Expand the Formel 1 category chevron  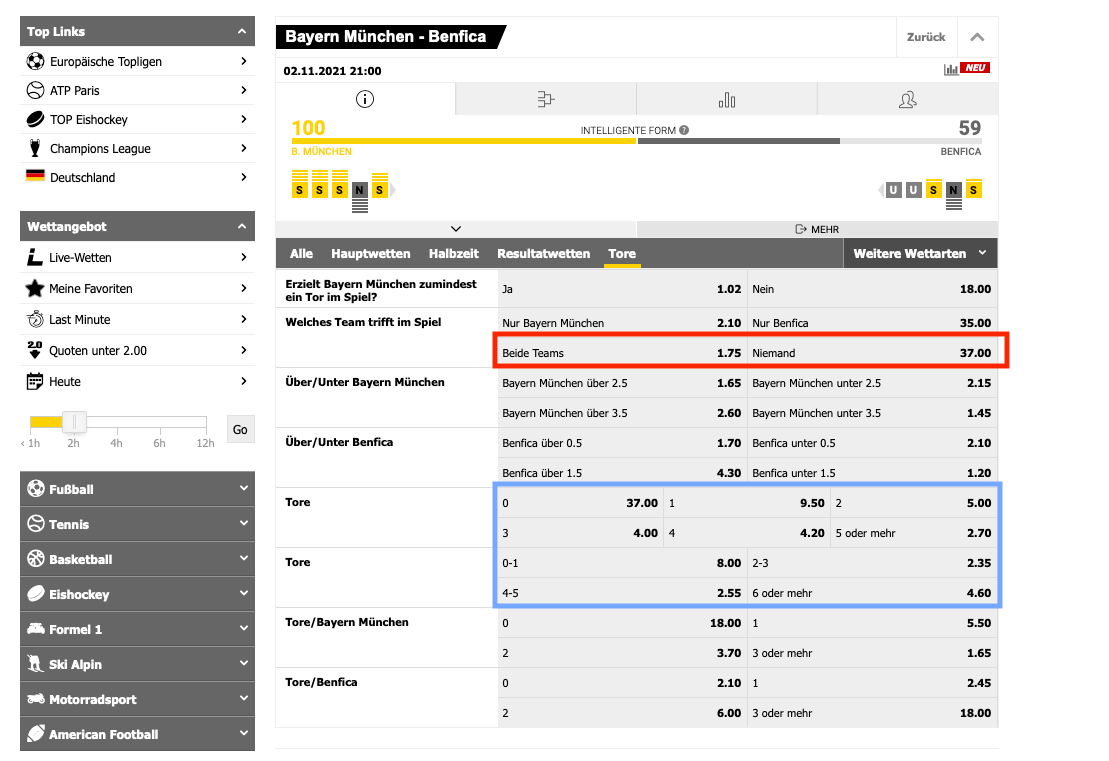click(244, 628)
